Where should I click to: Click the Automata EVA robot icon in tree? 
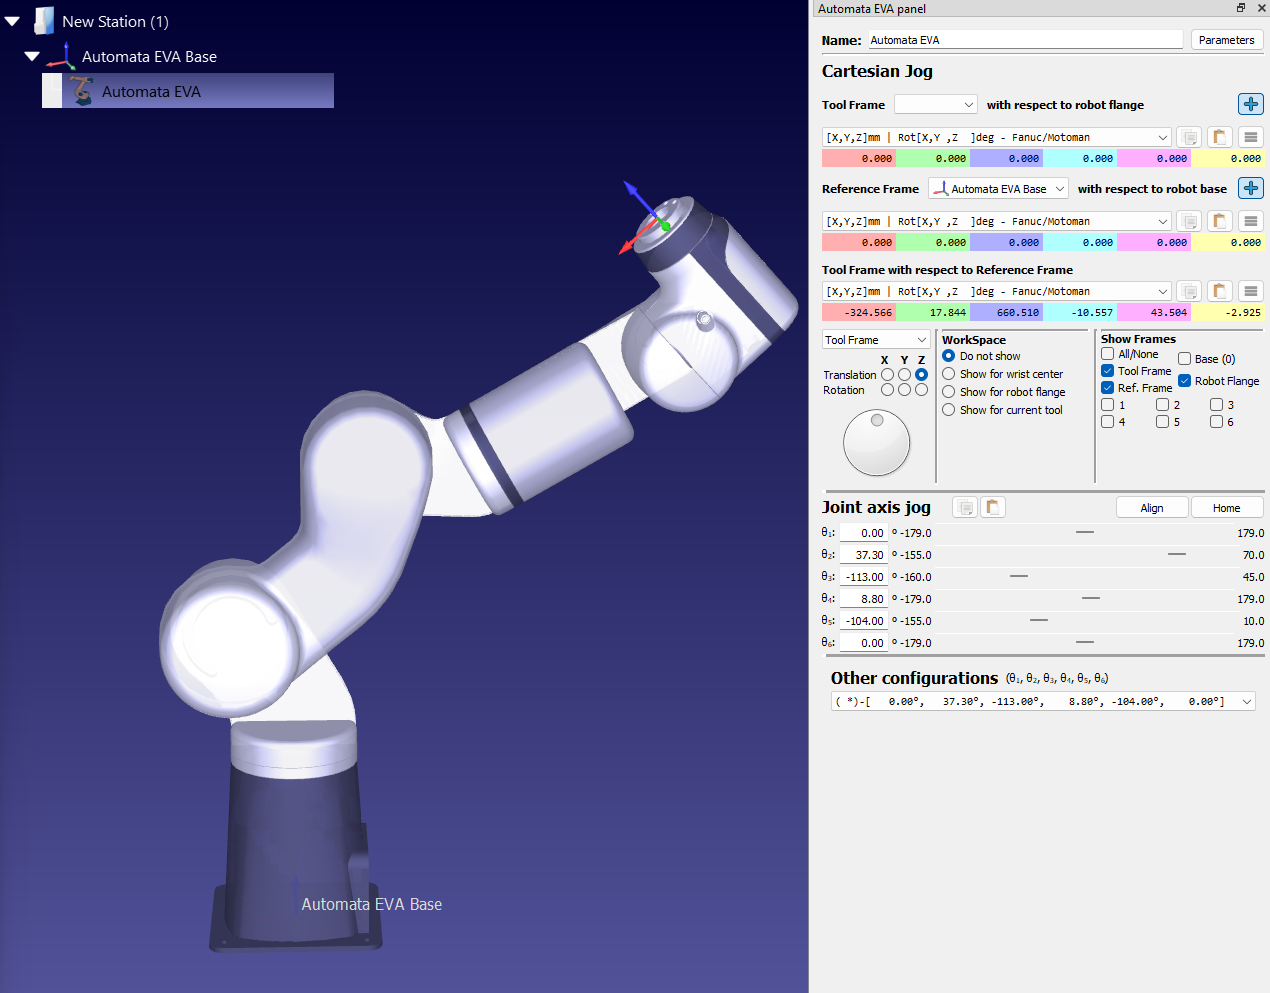click(81, 91)
